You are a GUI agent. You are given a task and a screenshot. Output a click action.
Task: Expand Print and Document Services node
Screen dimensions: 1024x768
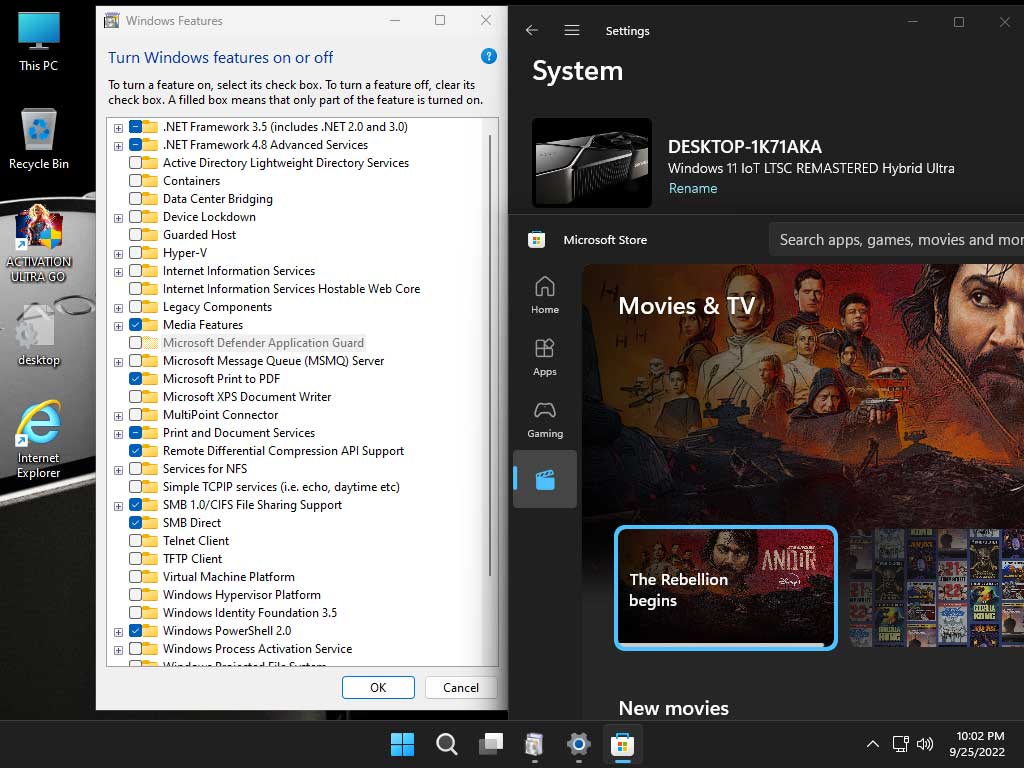(118, 434)
